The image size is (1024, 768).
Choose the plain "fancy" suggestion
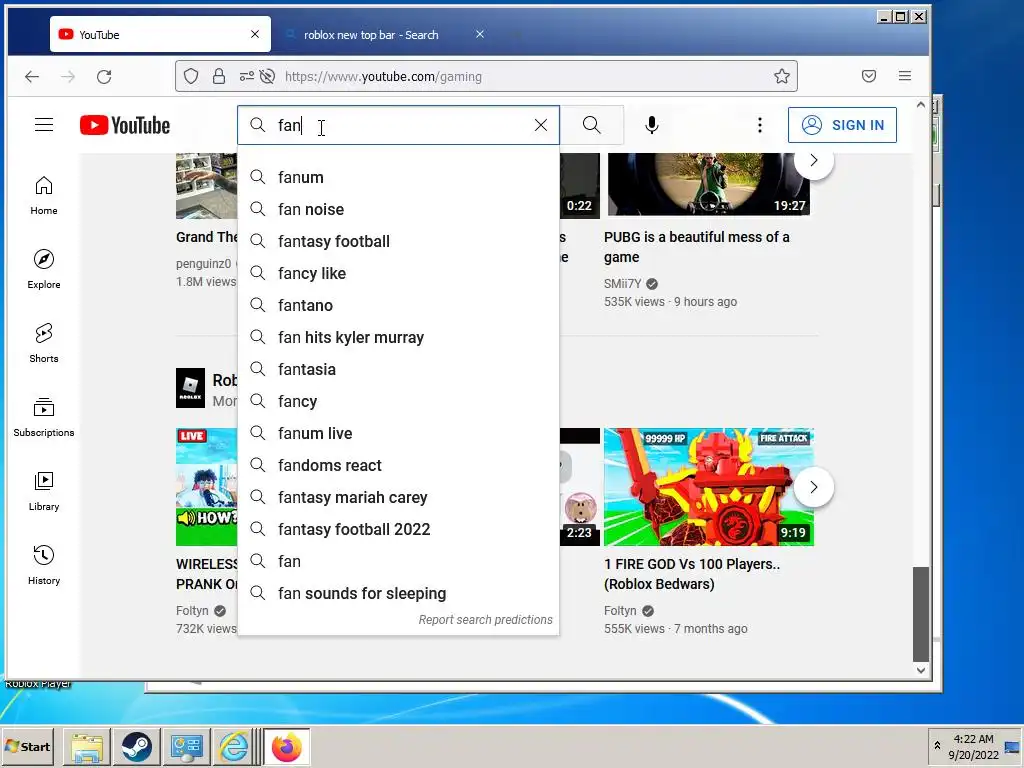click(398, 402)
